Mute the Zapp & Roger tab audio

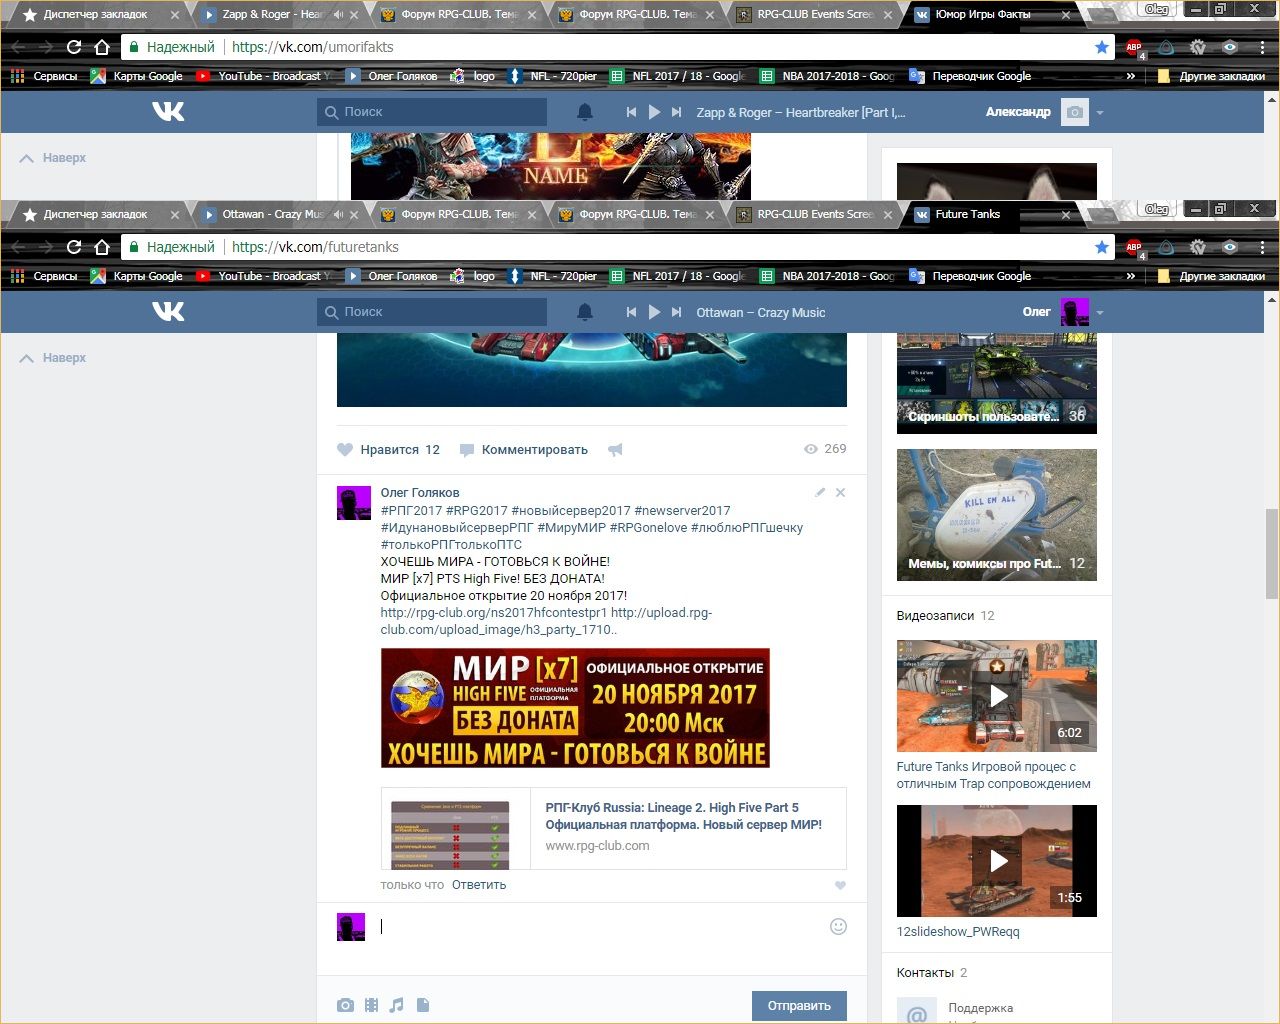[338, 14]
